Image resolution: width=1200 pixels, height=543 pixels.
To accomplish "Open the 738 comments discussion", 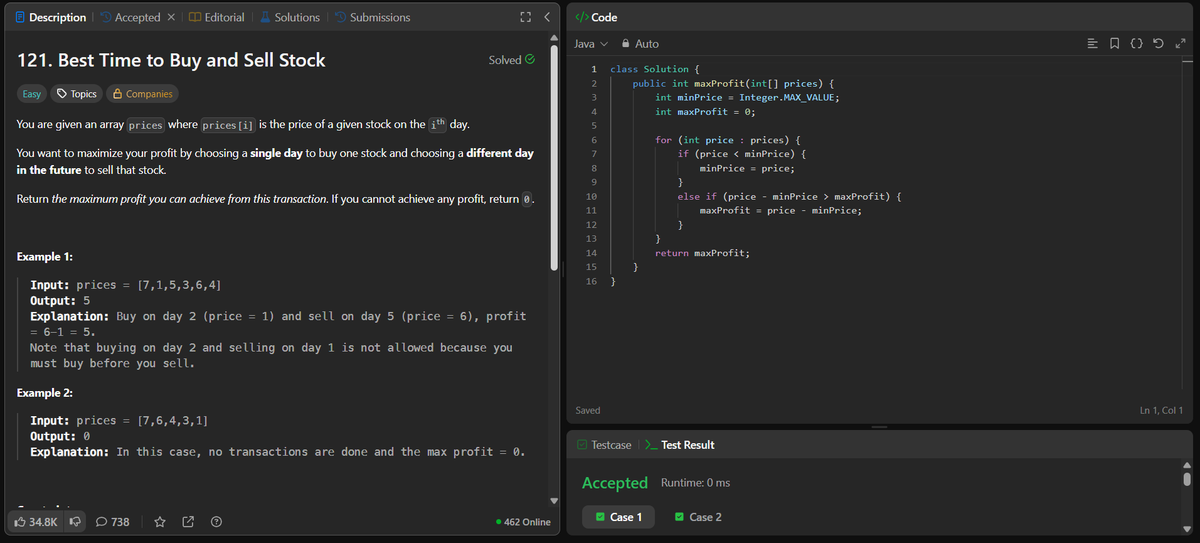I will (x=113, y=521).
